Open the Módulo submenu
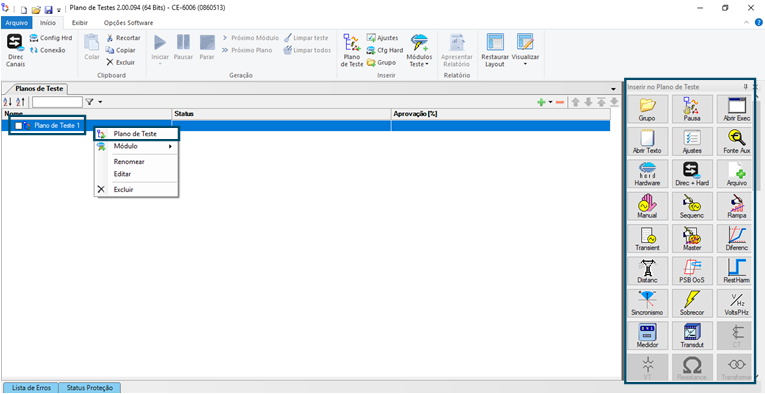The width and height of the screenshot is (765, 394). pos(136,146)
